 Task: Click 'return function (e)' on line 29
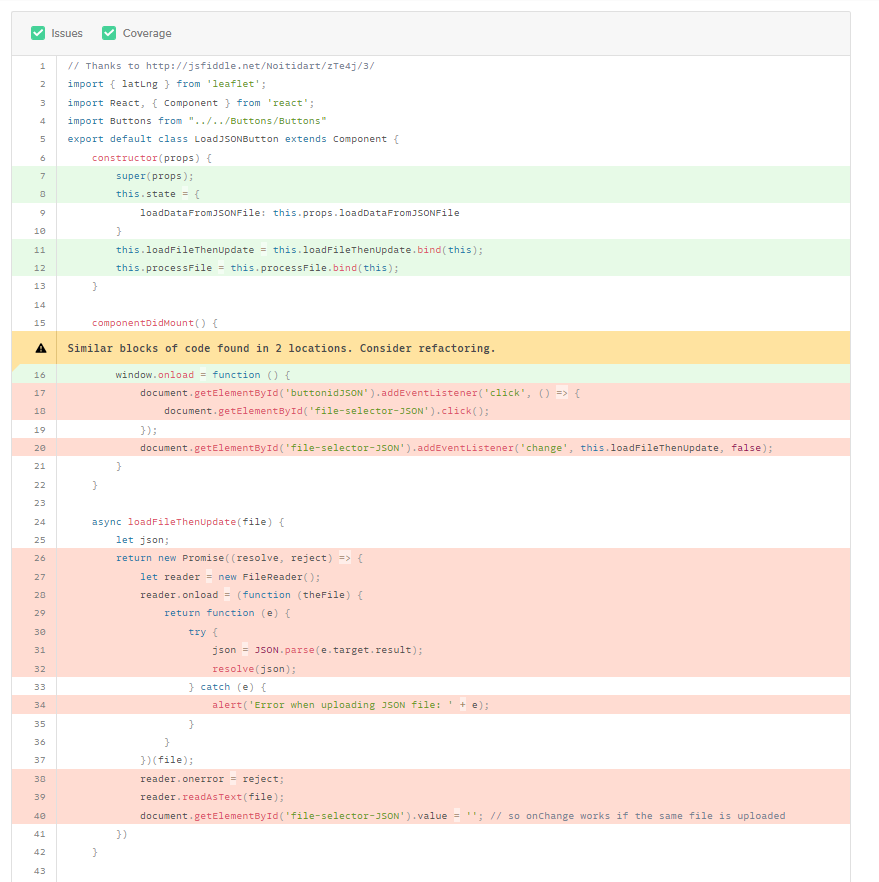click(x=221, y=613)
